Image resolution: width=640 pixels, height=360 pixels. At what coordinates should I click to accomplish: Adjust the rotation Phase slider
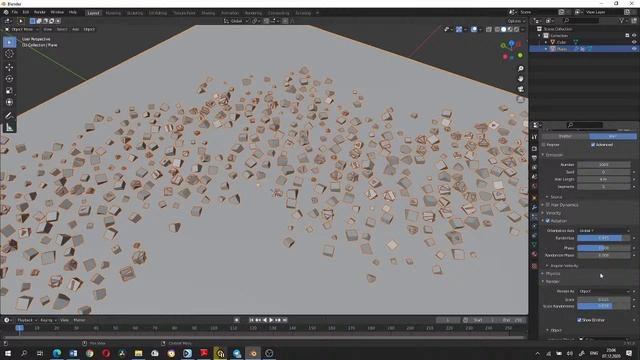603,248
